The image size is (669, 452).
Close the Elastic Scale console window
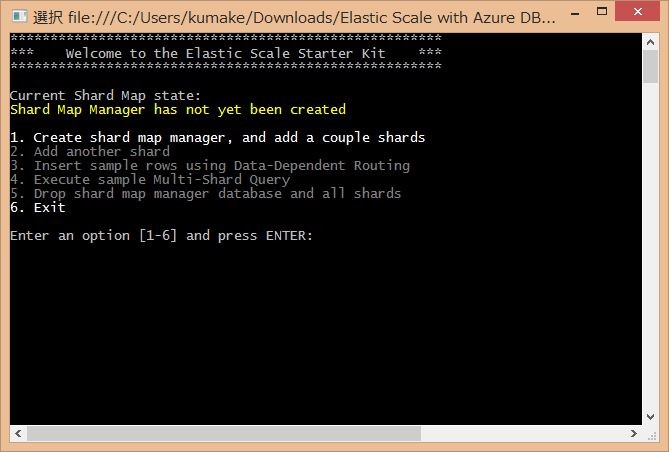pos(638,12)
